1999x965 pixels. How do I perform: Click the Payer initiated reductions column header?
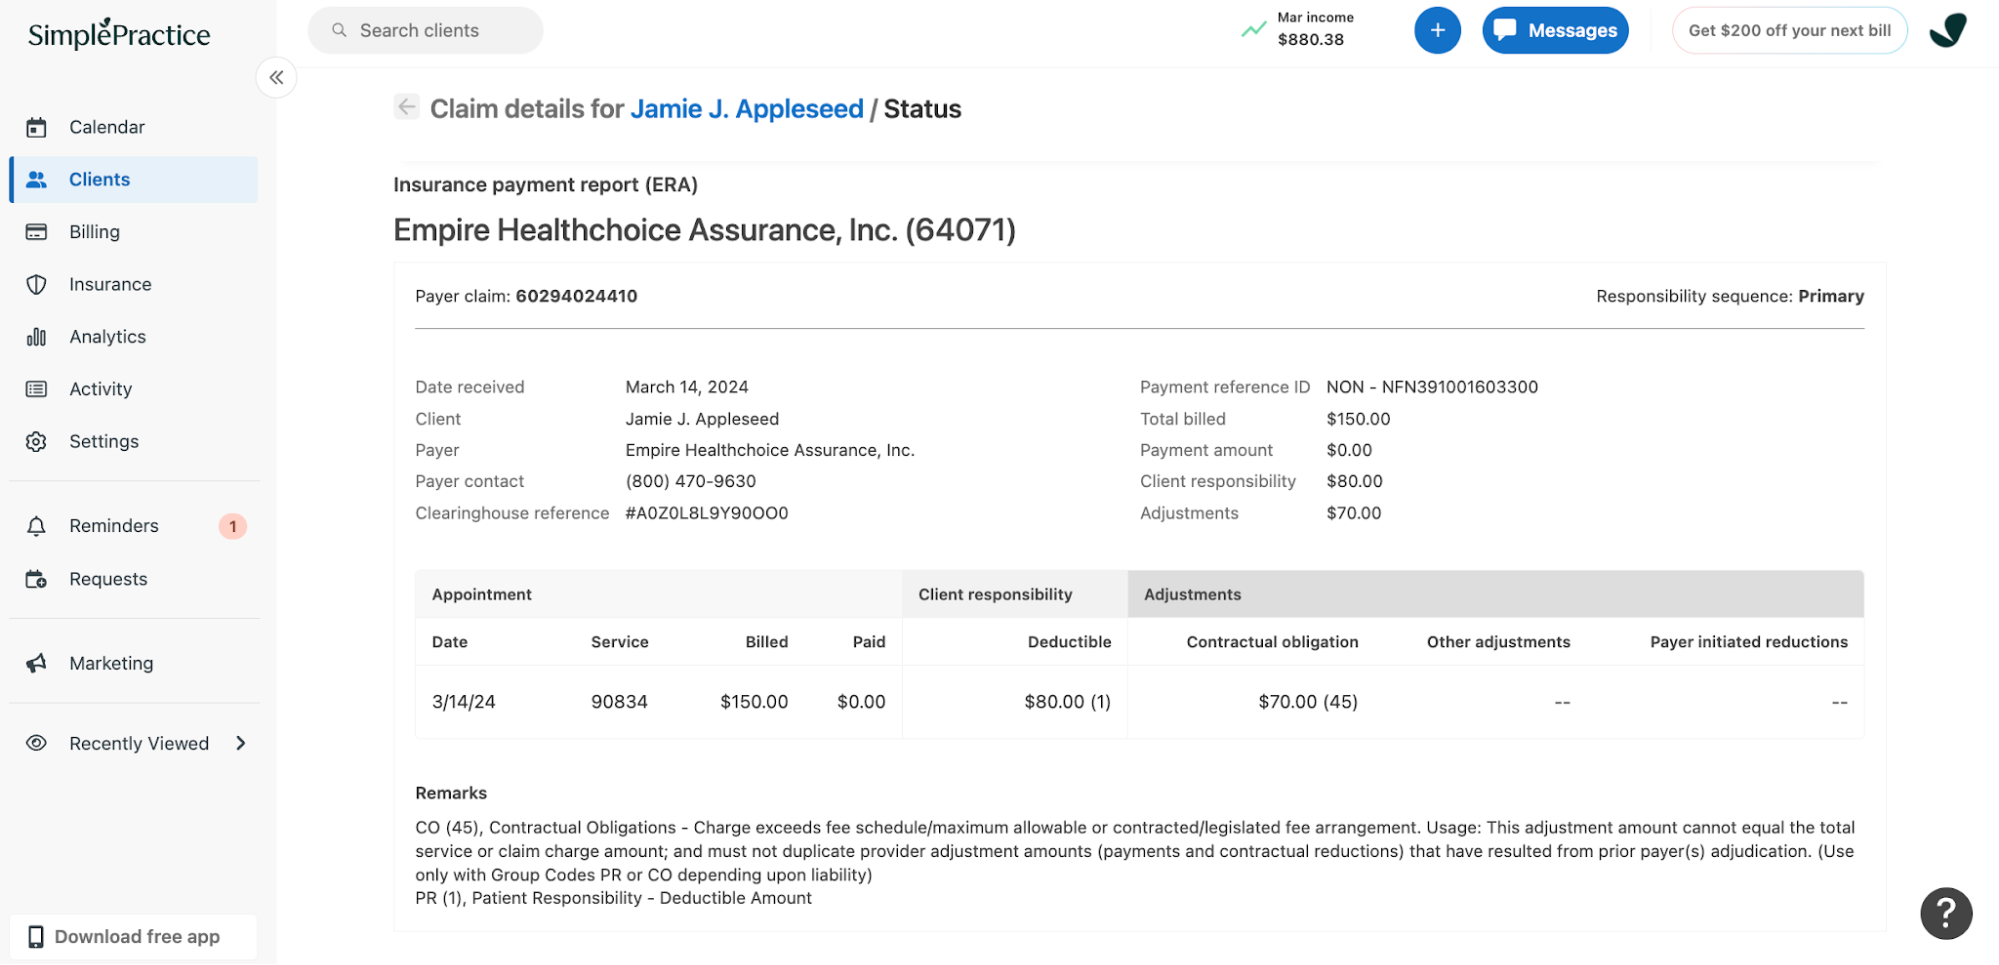[1748, 642]
